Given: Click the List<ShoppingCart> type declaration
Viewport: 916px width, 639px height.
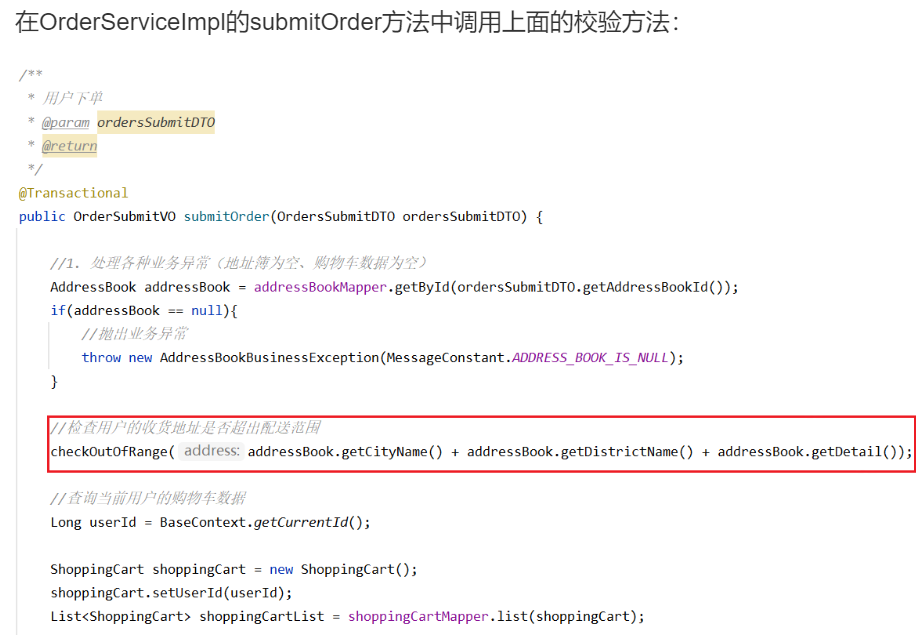Looking at the screenshot, I should (x=120, y=616).
